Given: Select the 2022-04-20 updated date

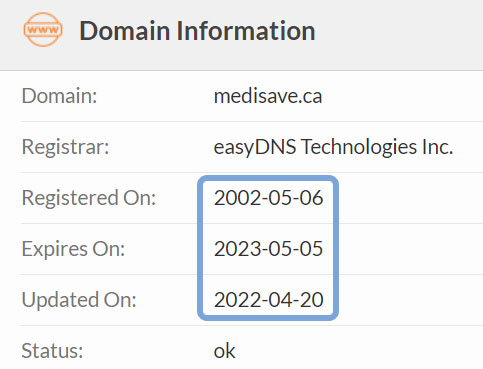Looking at the screenshot, I should pos(269,300).
